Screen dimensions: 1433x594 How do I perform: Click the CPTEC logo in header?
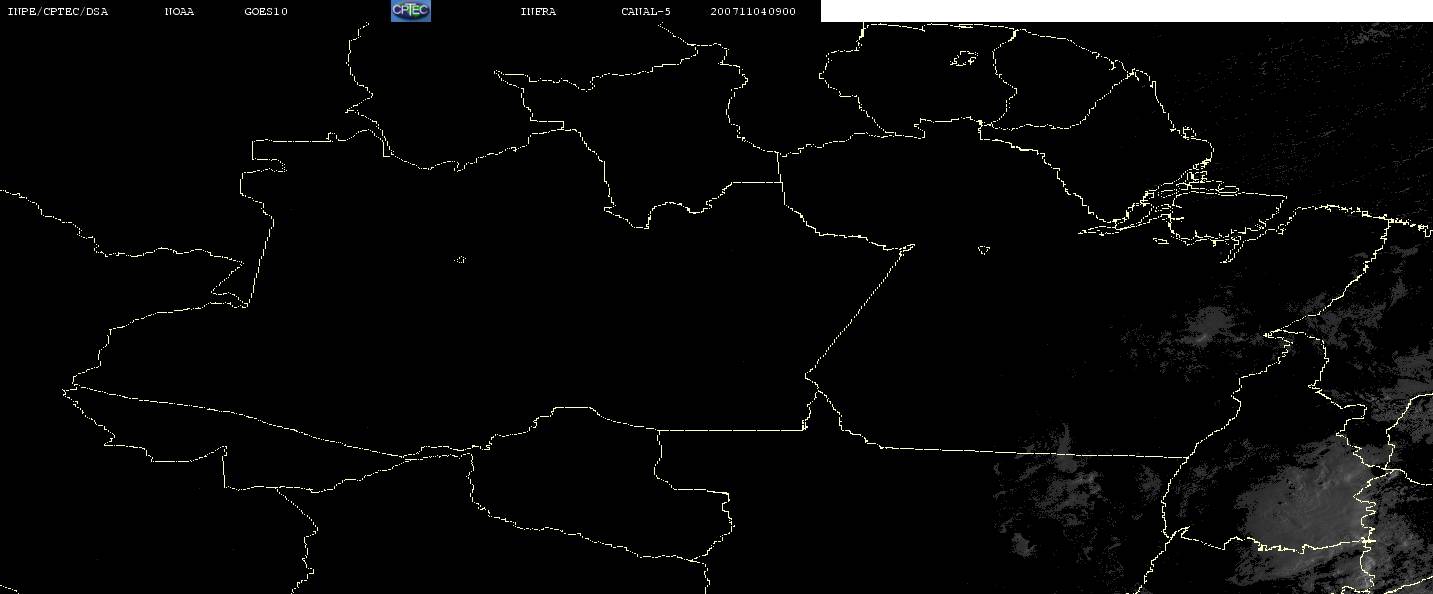pyautogui.click(x=410, y=11)
